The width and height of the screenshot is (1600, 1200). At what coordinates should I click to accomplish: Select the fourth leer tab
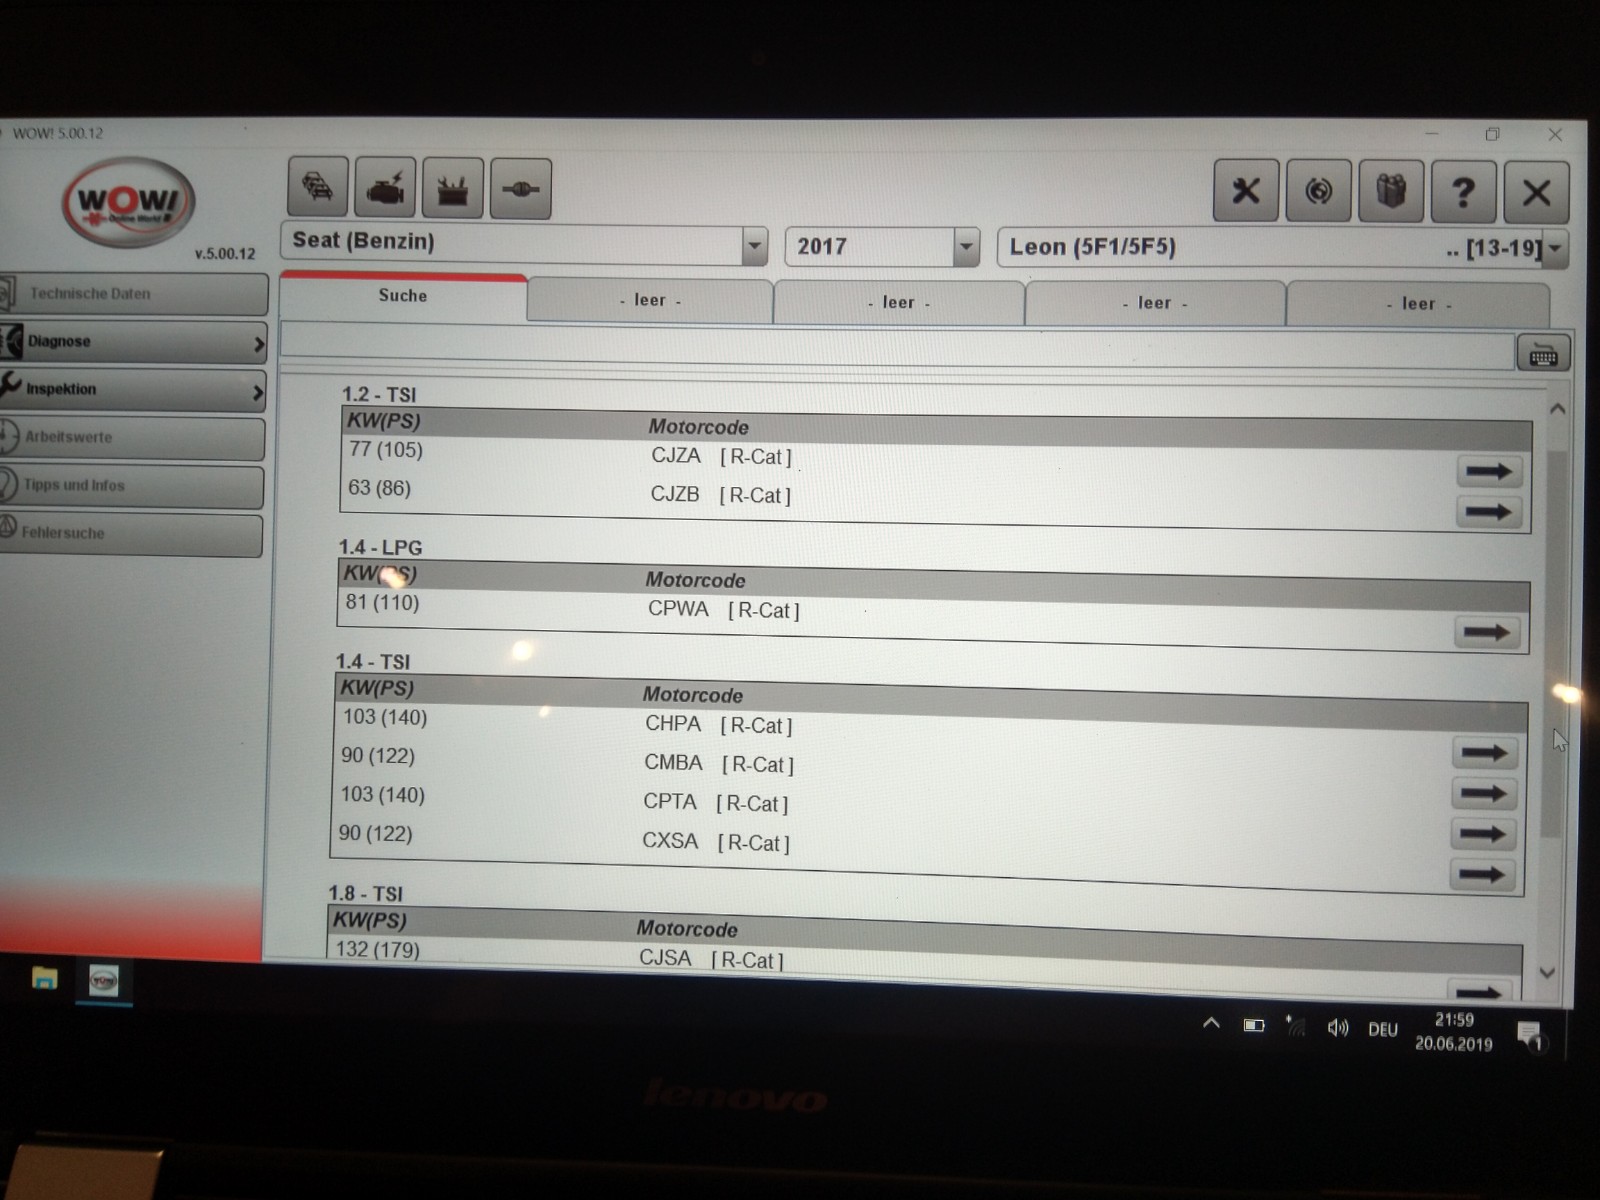pyautogui.click(x=1418, y=305)
